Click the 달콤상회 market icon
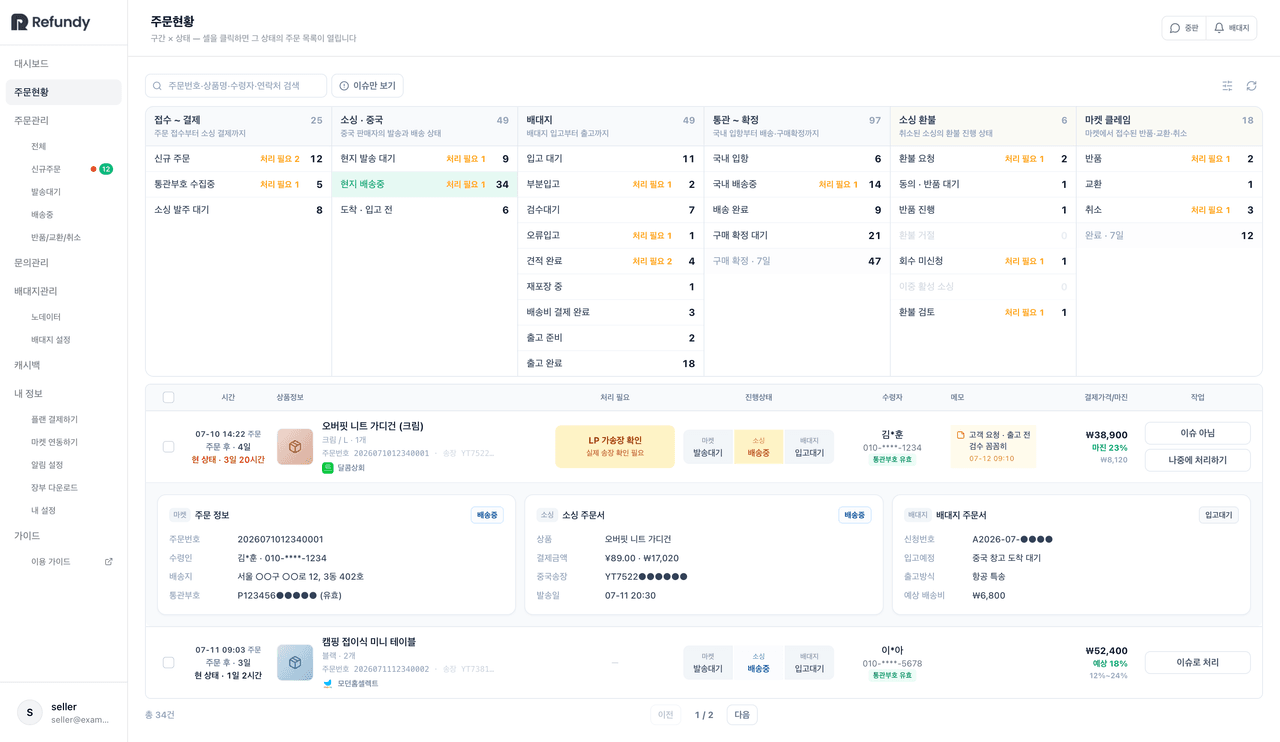Screen dimensions: 1280x742 coord(328,468)
